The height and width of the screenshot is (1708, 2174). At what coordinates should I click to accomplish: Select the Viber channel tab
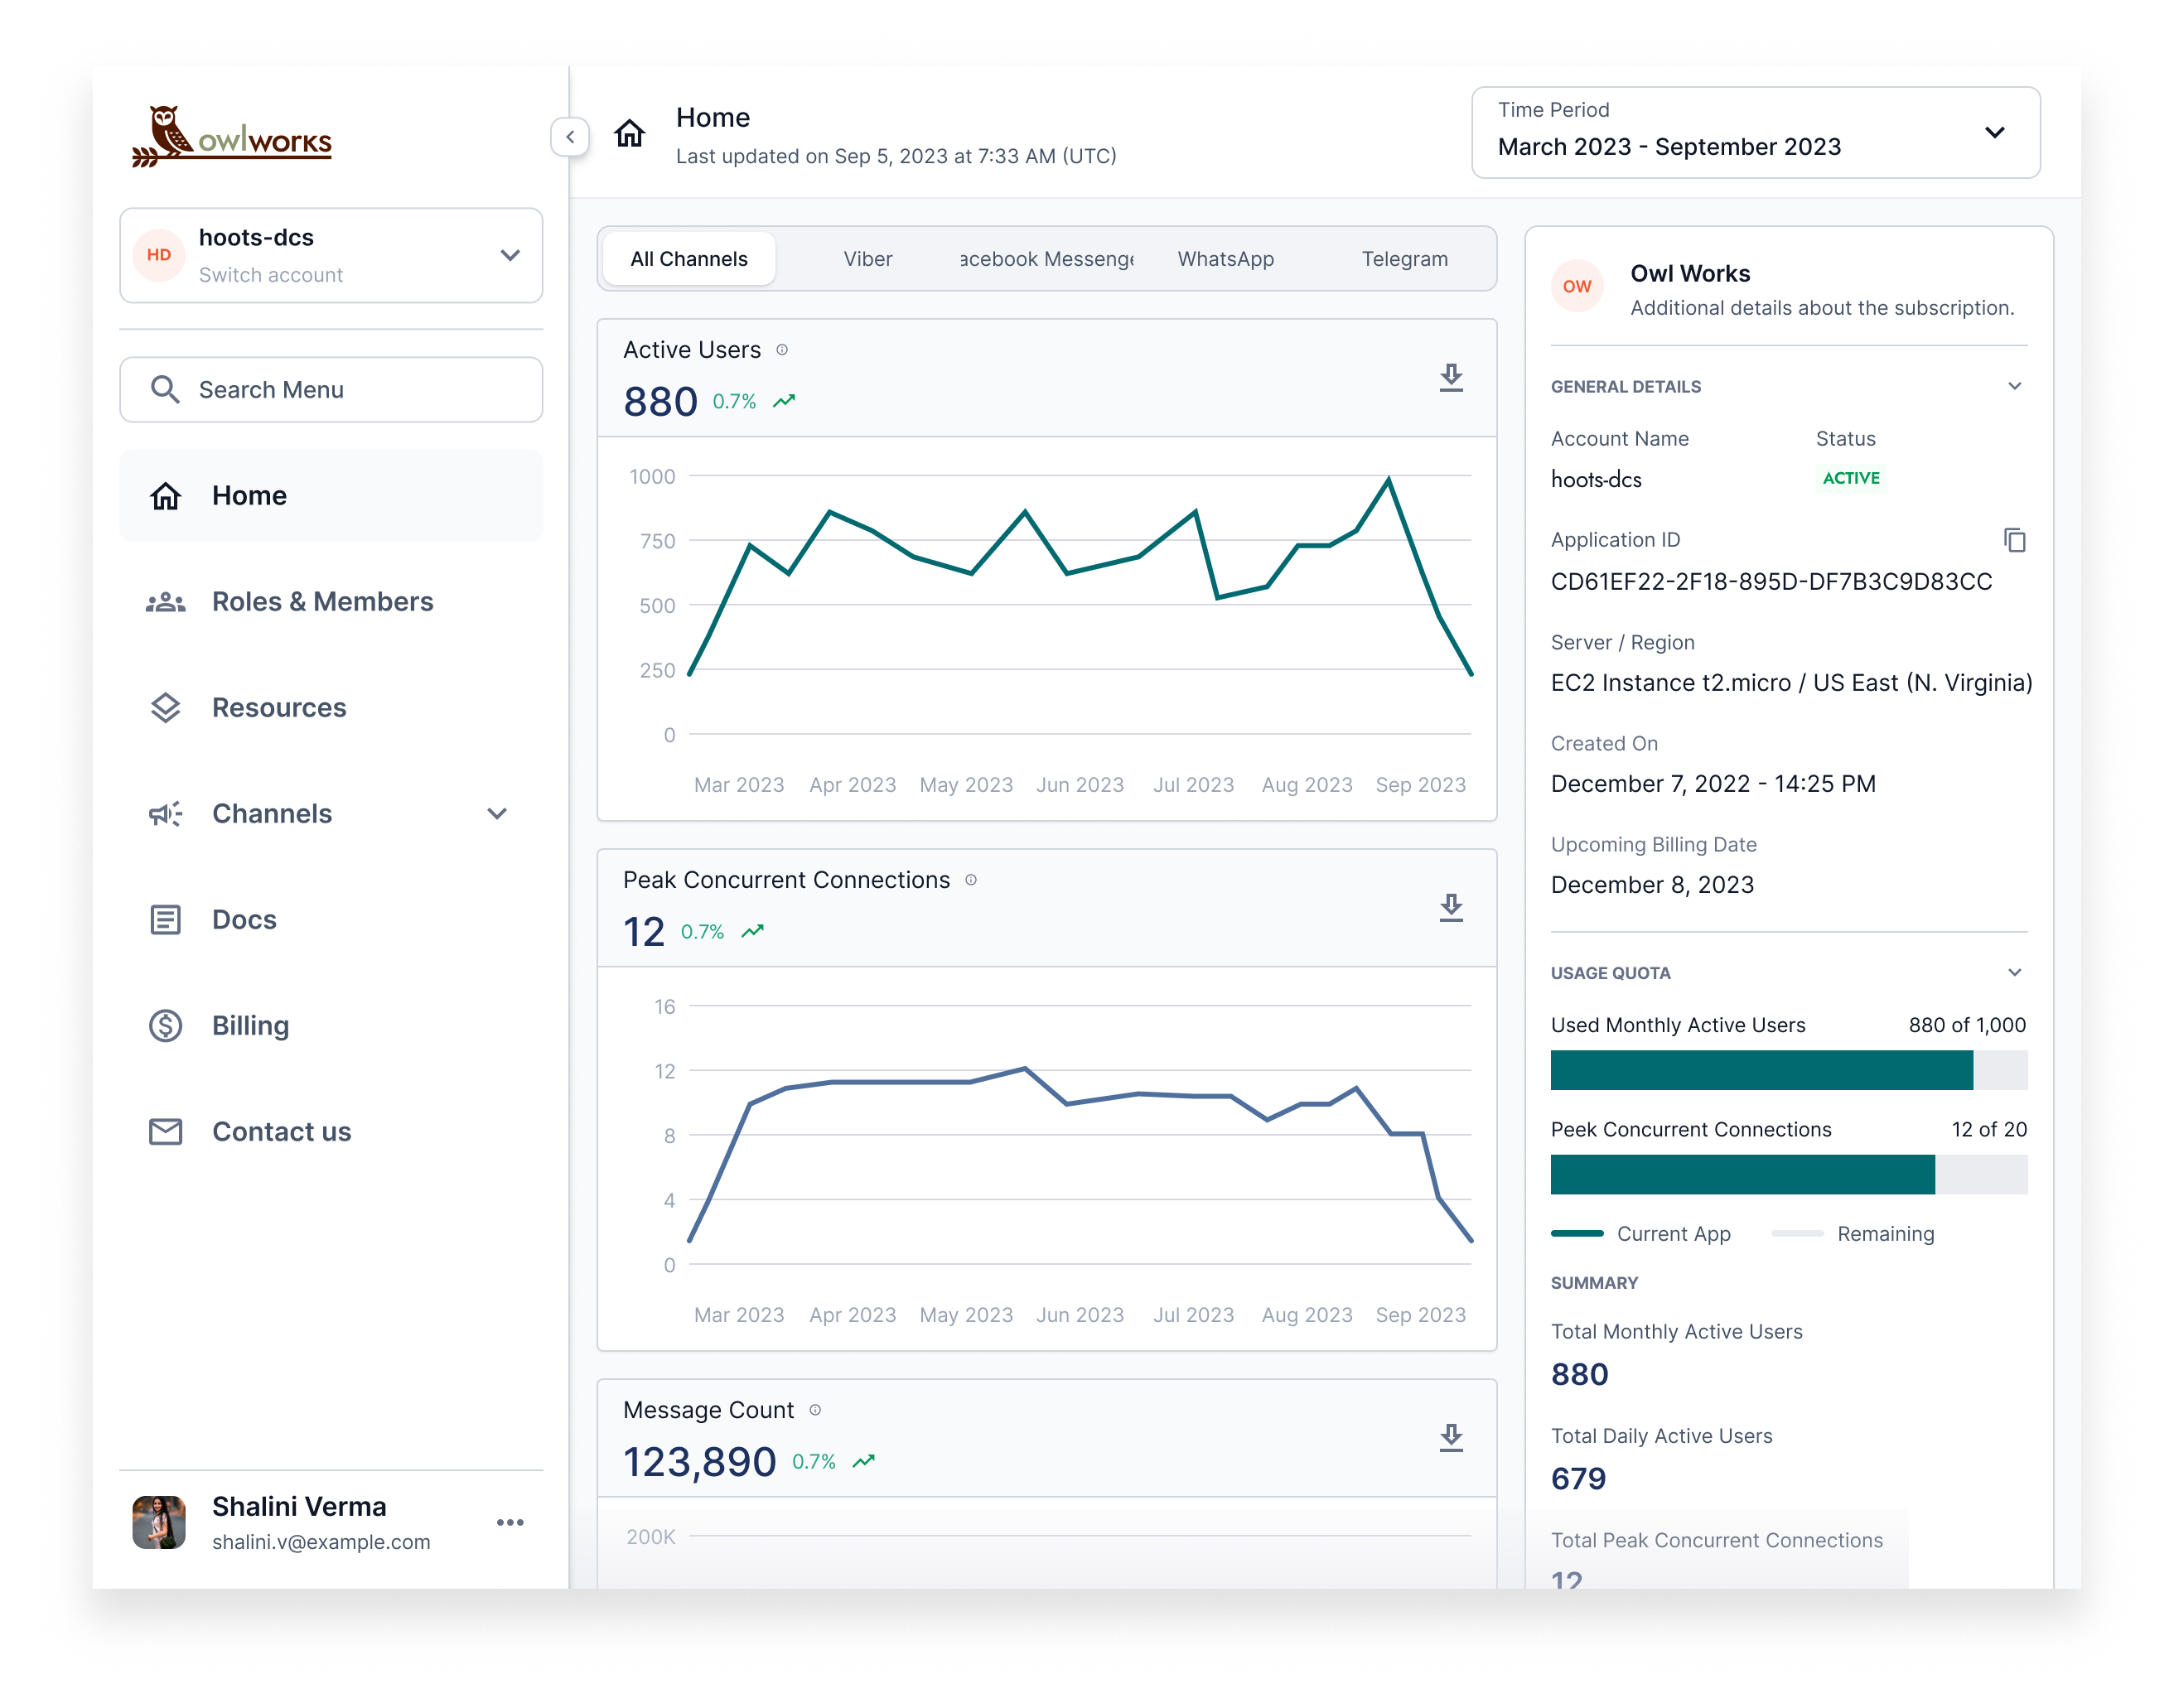[867, 259]
